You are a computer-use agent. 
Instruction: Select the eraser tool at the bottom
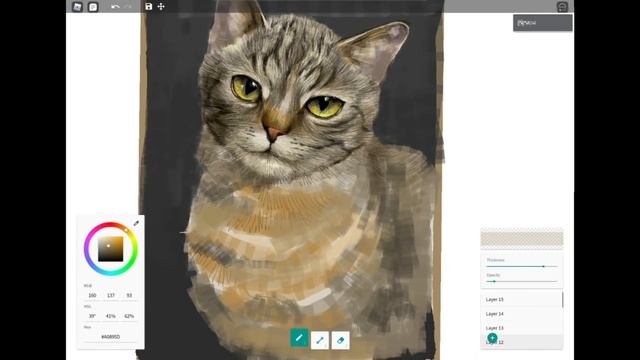pos(340,340)
